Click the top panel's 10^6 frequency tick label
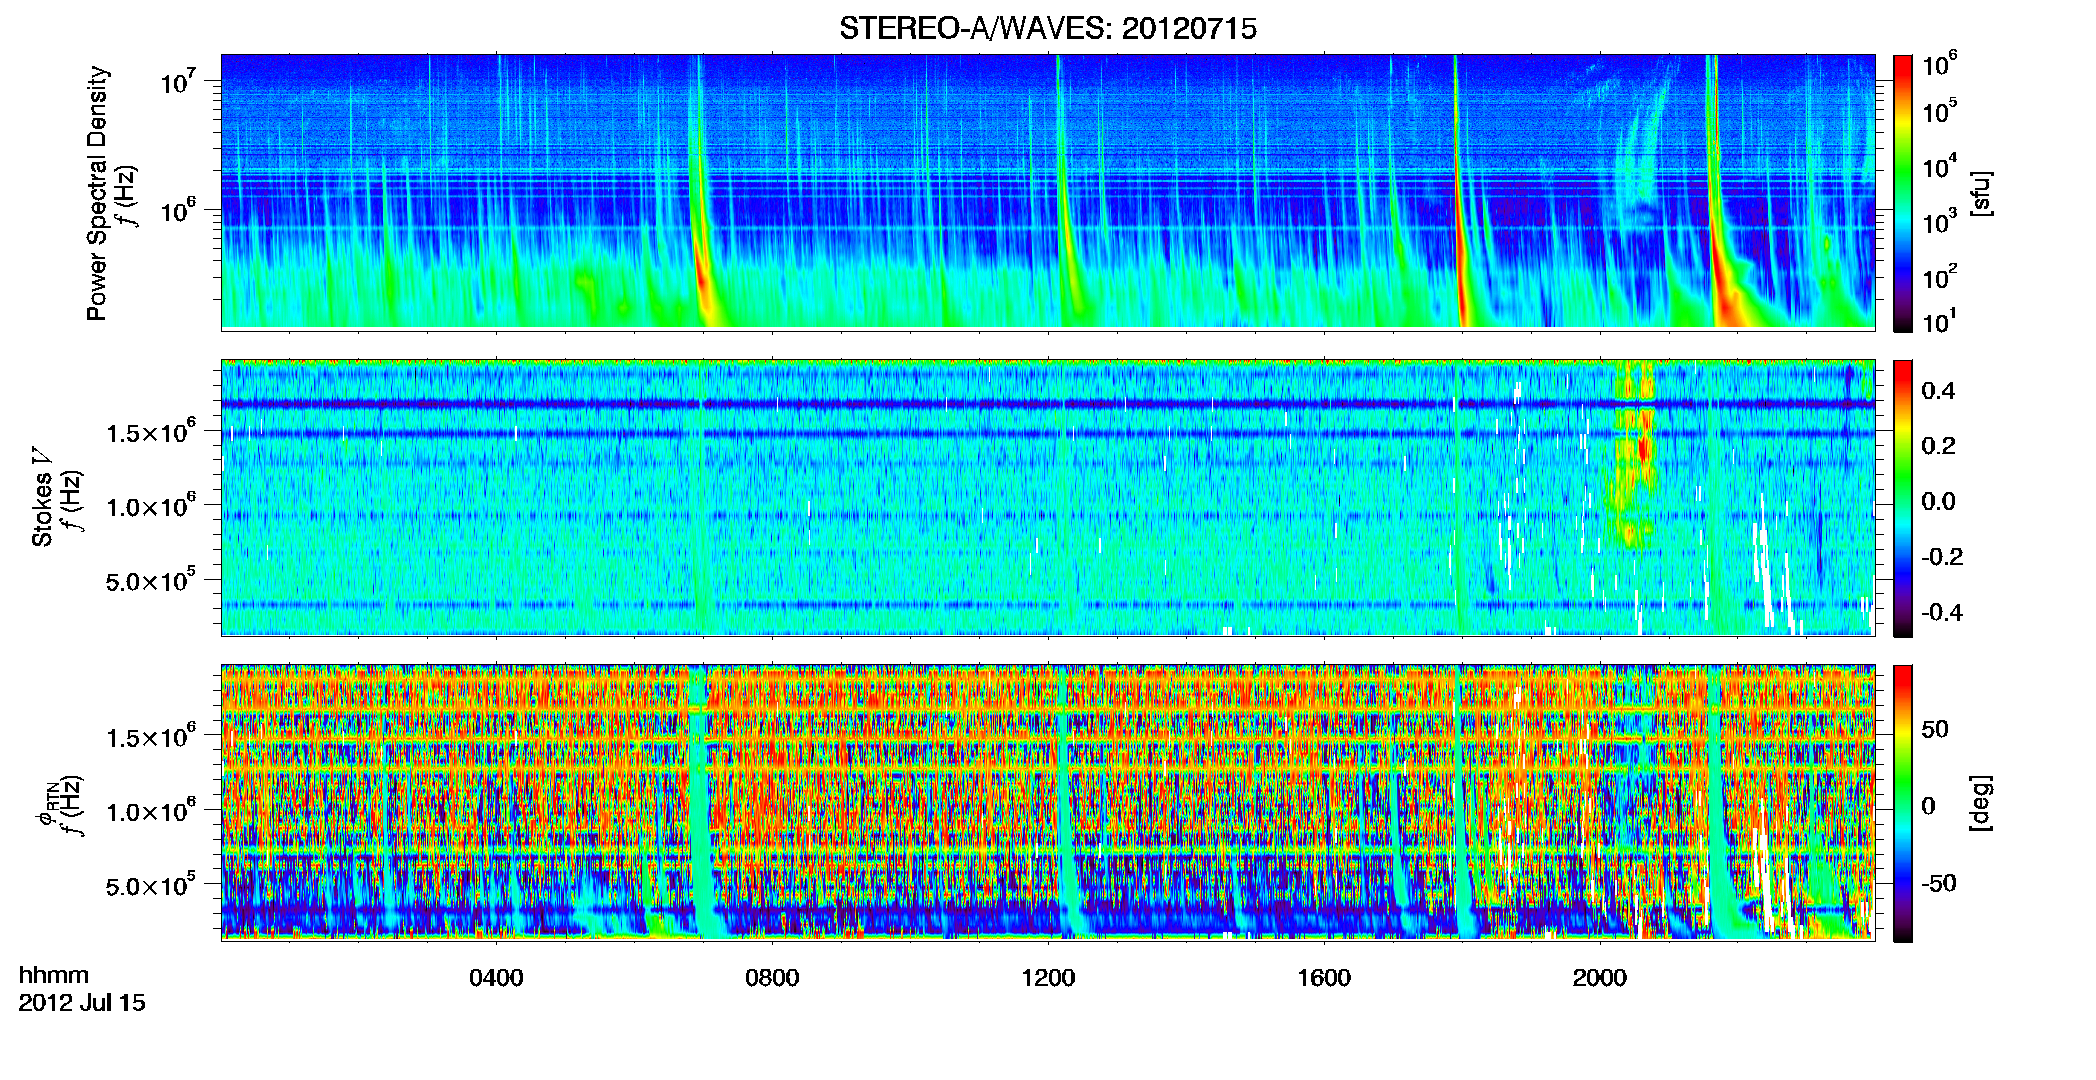 pos(178,211)
